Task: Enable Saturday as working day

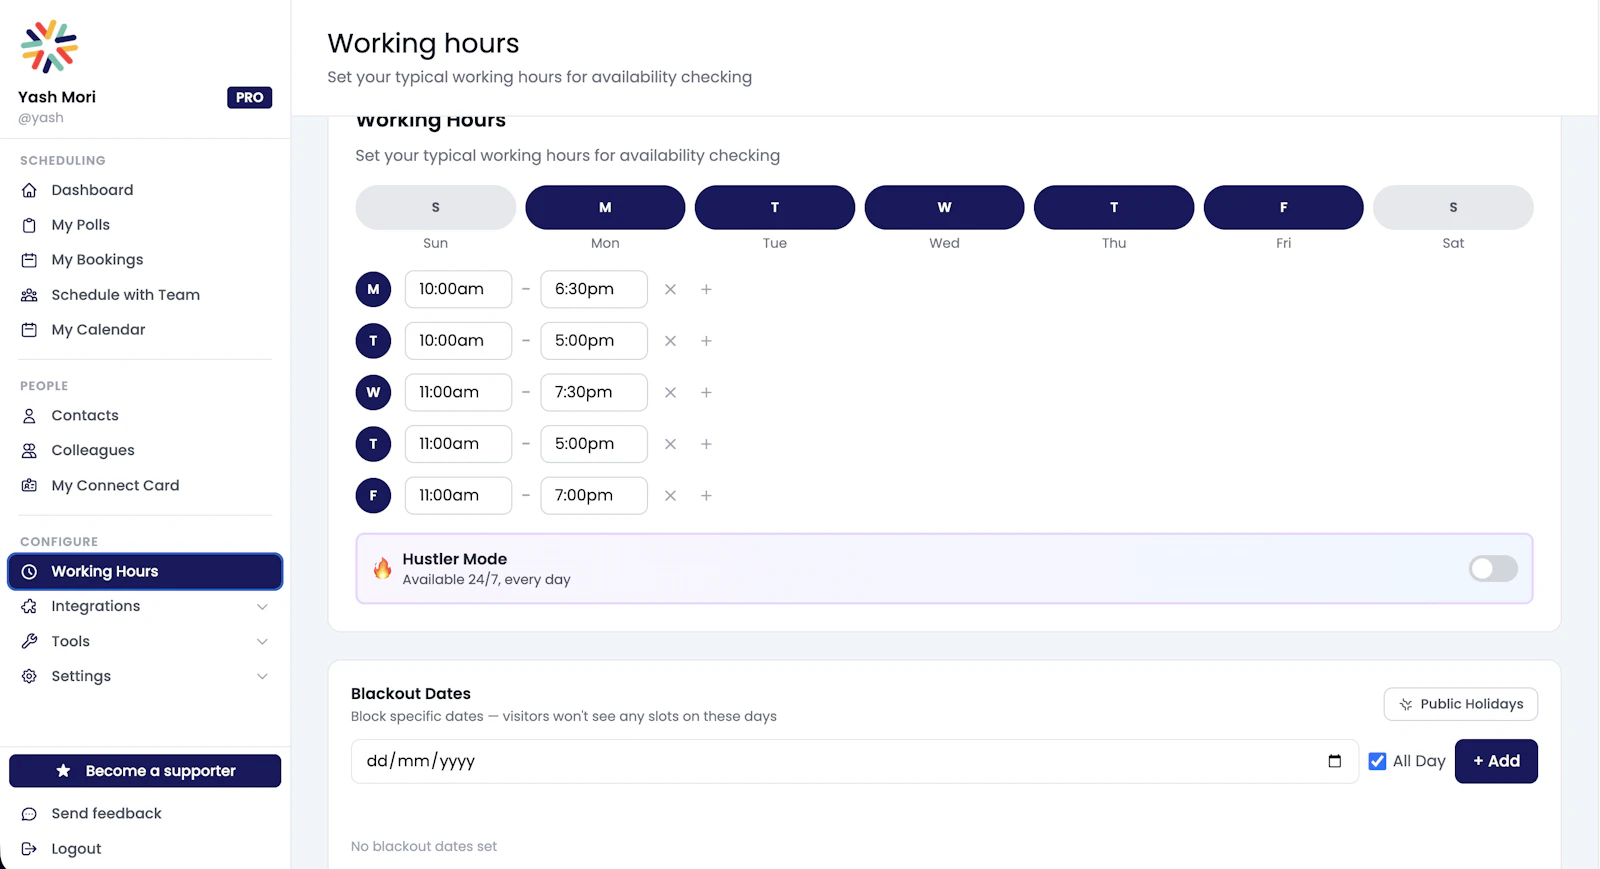Action: [x=1453, y=207]
